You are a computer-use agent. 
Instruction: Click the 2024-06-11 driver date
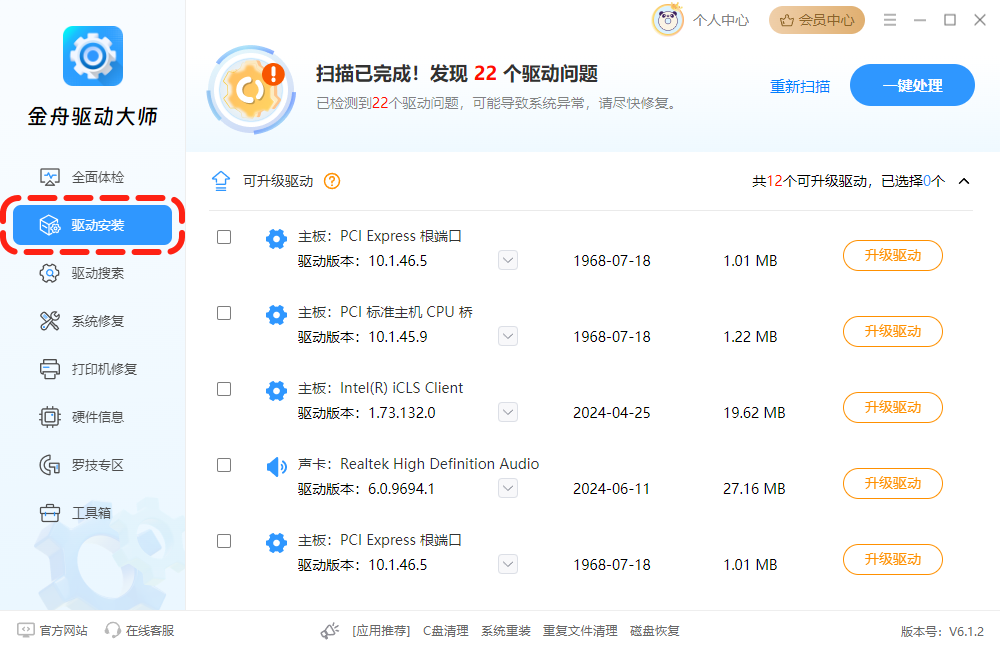click(x=612, y=489)
